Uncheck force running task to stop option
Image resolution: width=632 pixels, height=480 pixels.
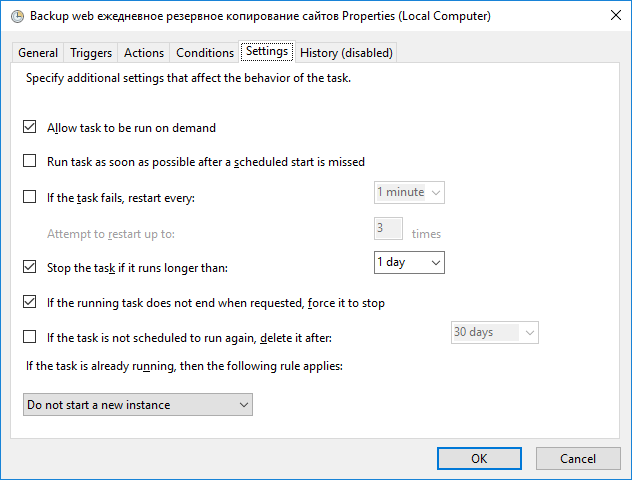29,302
